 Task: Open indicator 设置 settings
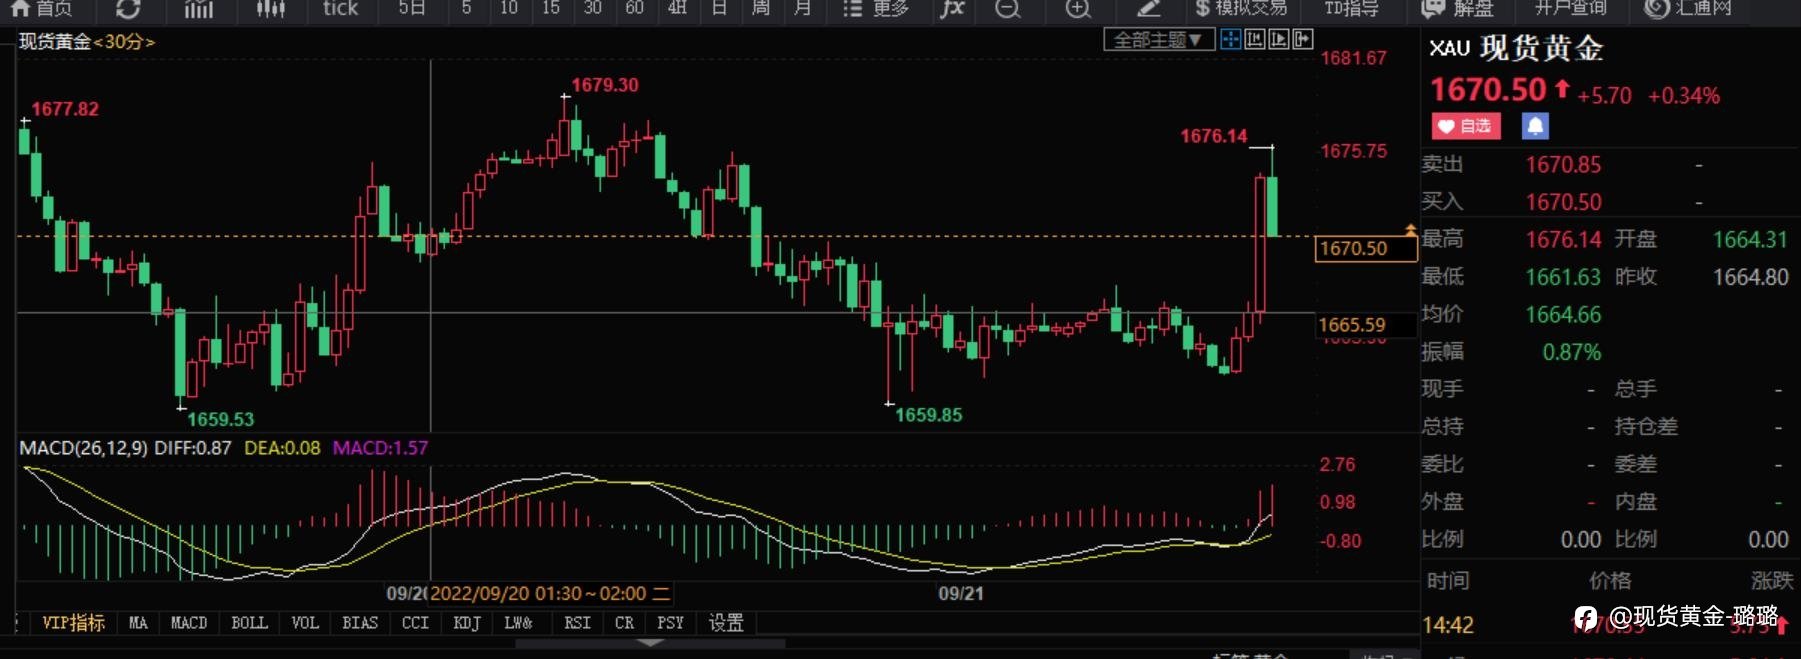(726, 623)
